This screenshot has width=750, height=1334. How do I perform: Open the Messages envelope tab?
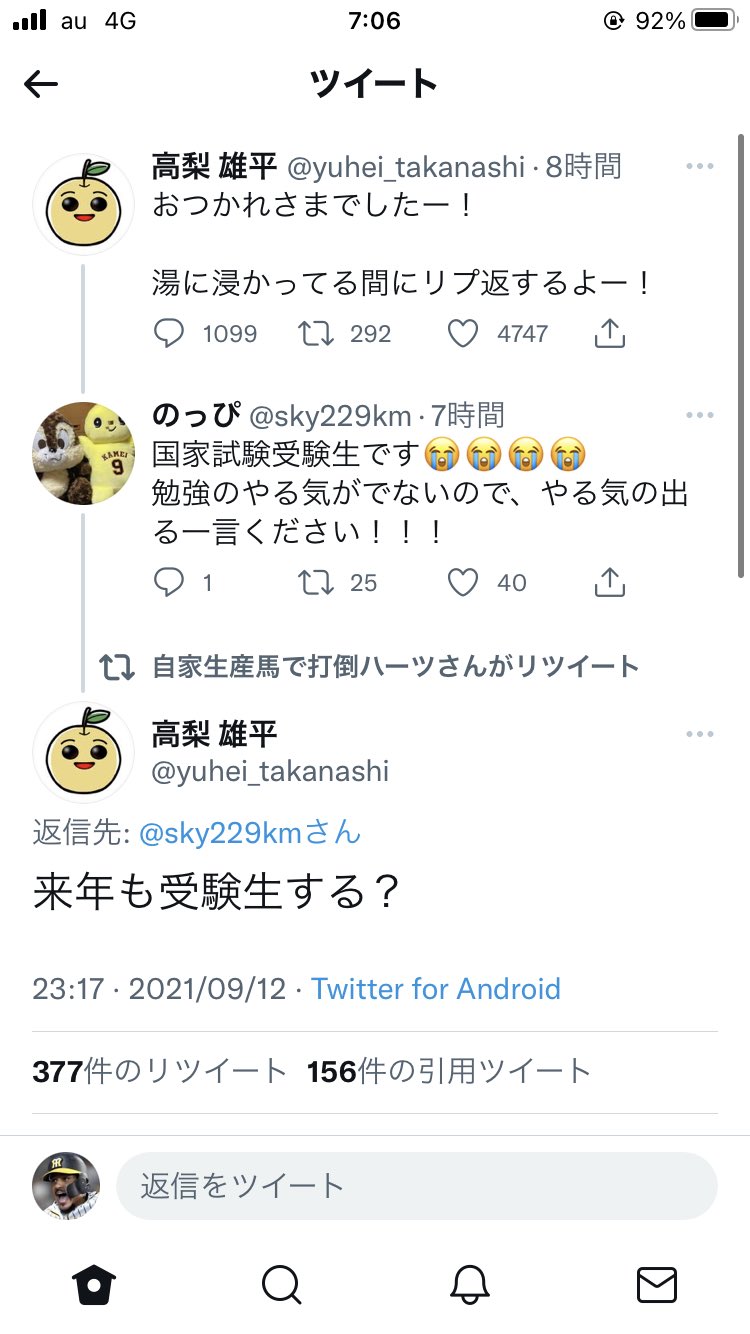point(657,1284)
